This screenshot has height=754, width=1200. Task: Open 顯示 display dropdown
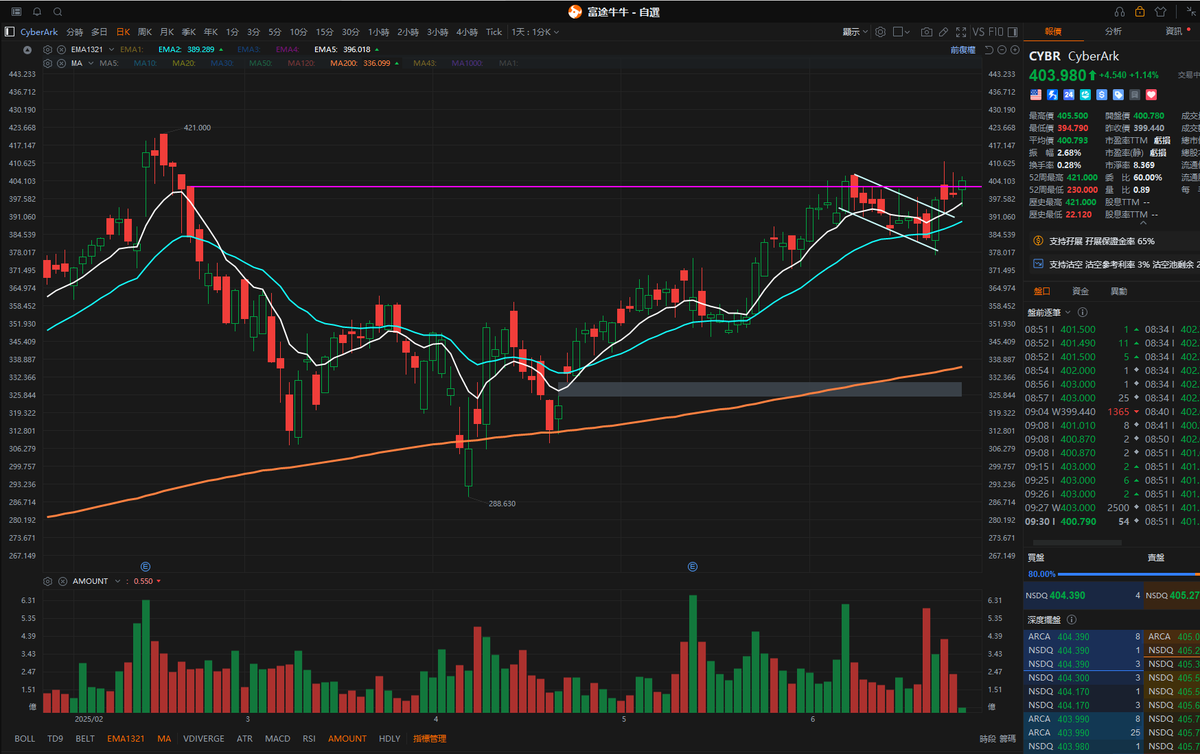(x=855, y=32)
